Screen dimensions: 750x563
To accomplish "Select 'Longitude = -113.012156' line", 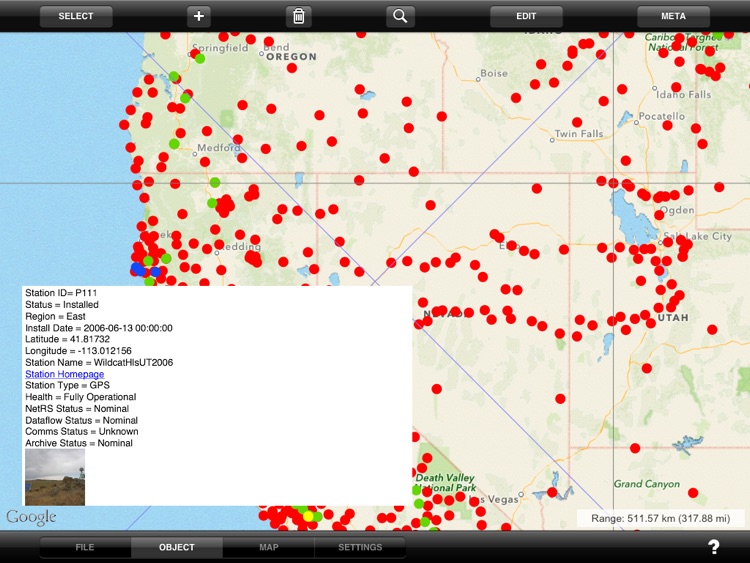I will (78, 351).
